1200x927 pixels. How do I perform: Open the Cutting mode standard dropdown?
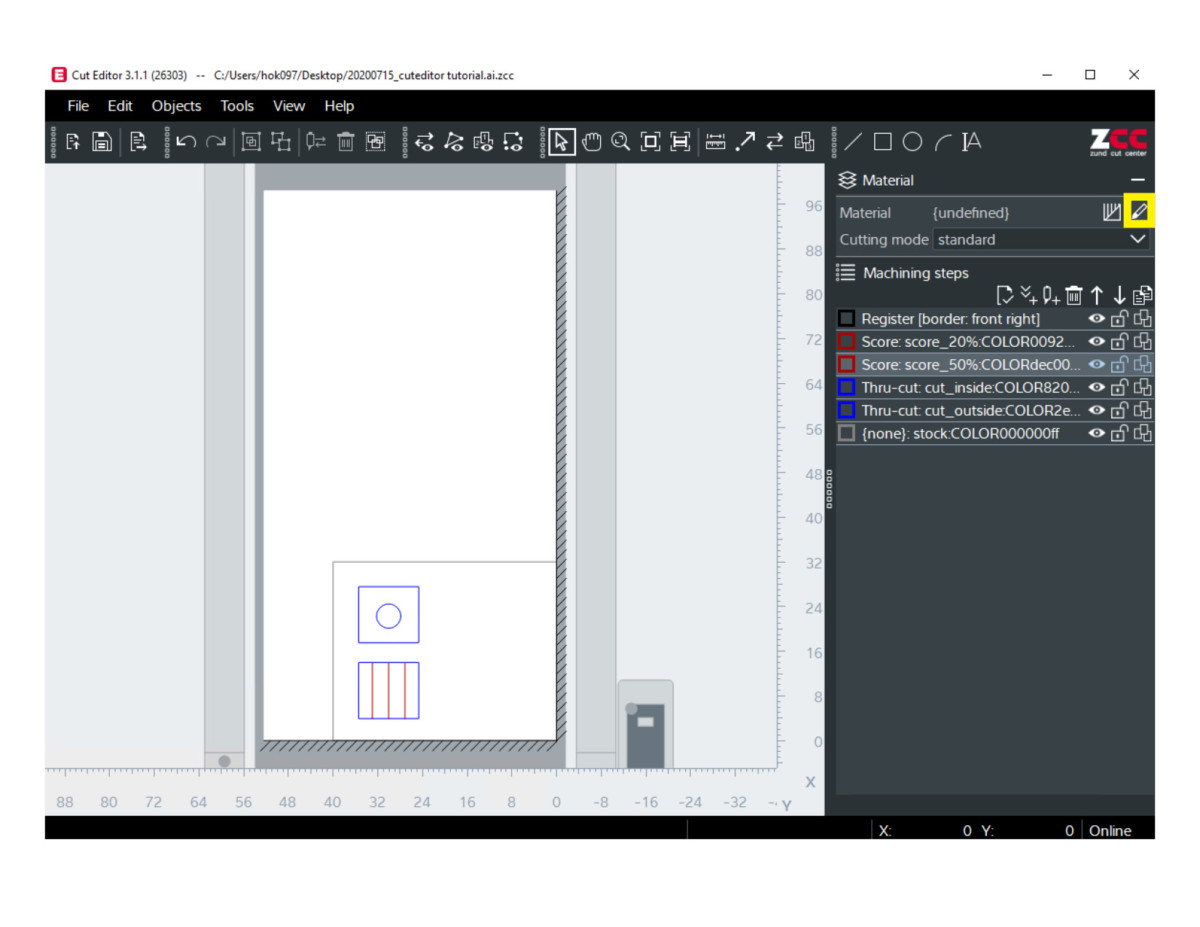point(1040,240)
